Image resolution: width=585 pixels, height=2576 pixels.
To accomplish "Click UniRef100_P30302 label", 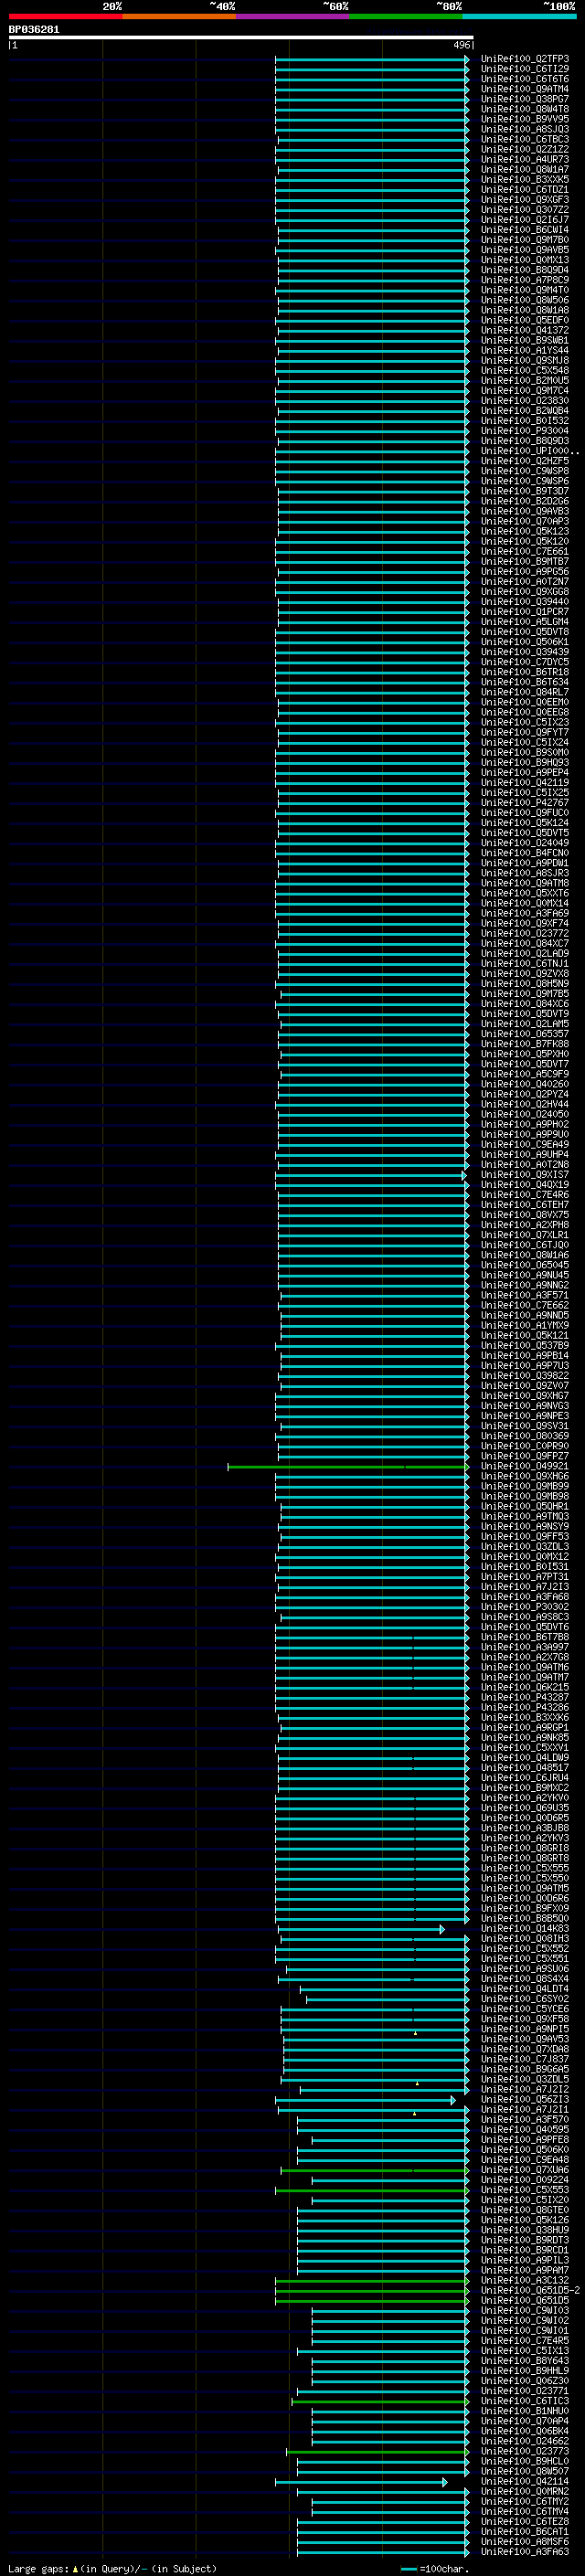I will click(524, 1607).
